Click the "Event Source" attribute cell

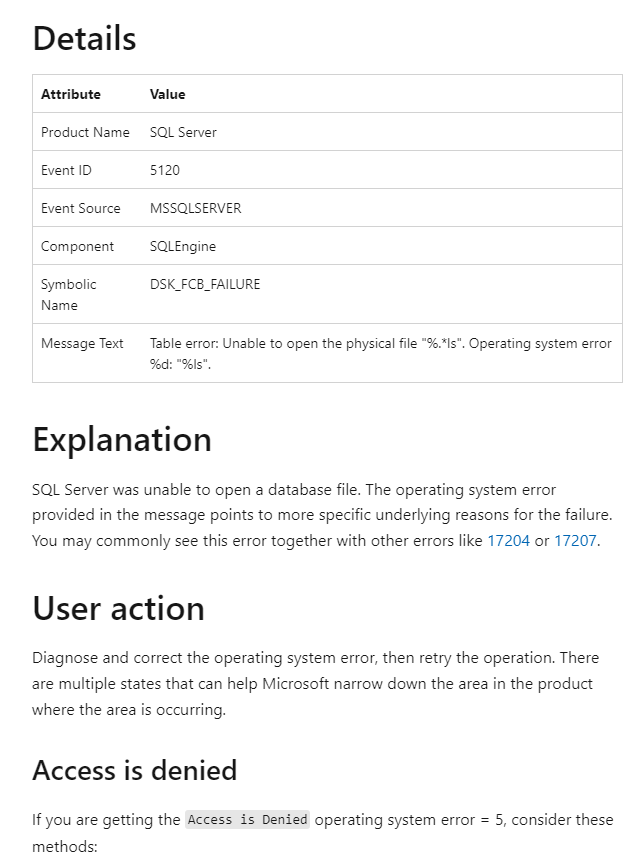[x=80, y=208]
